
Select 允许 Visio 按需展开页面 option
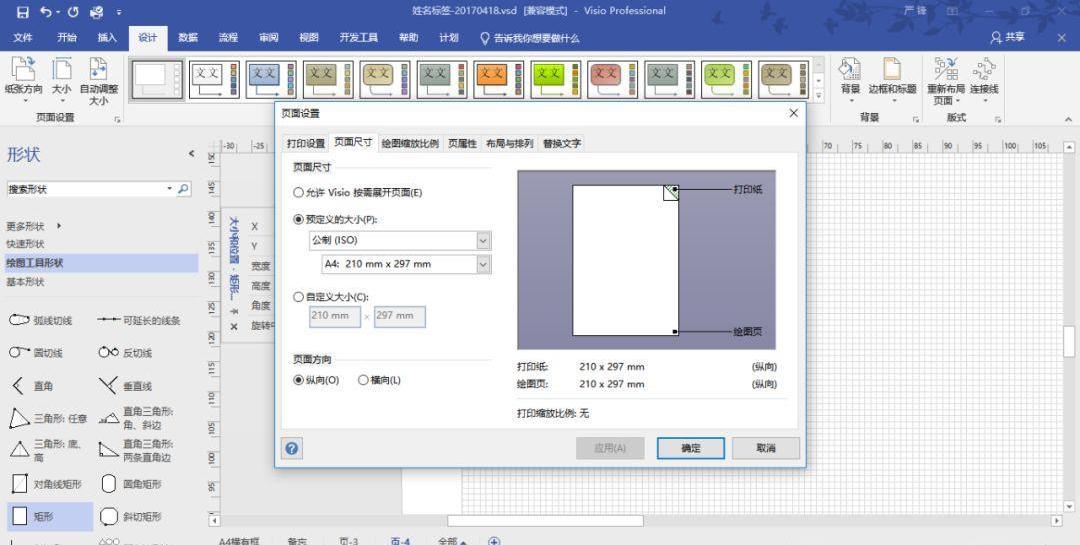pyautogui.click(x=299, y=192)
